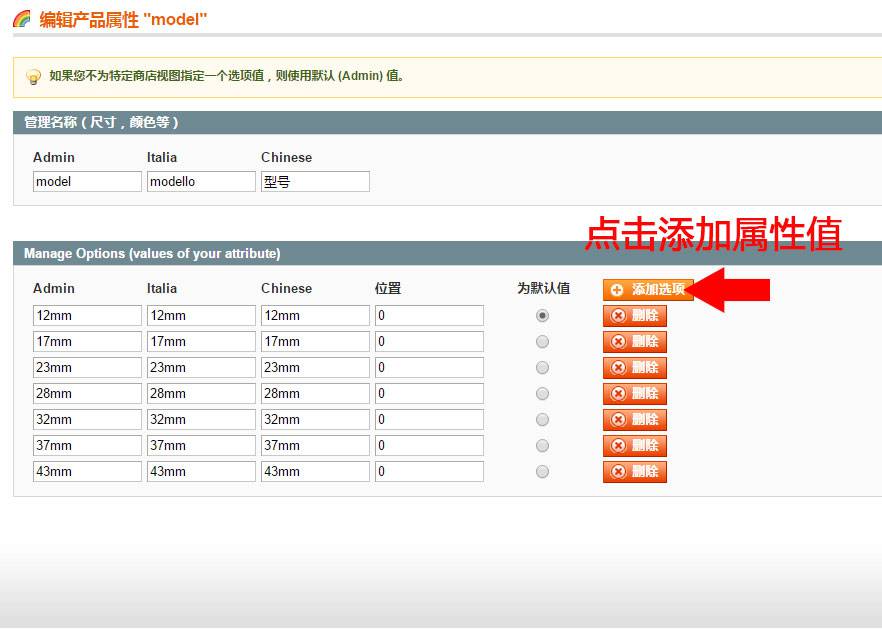Delete the 12mm option row
882x630 pixels.
point(634,315)
